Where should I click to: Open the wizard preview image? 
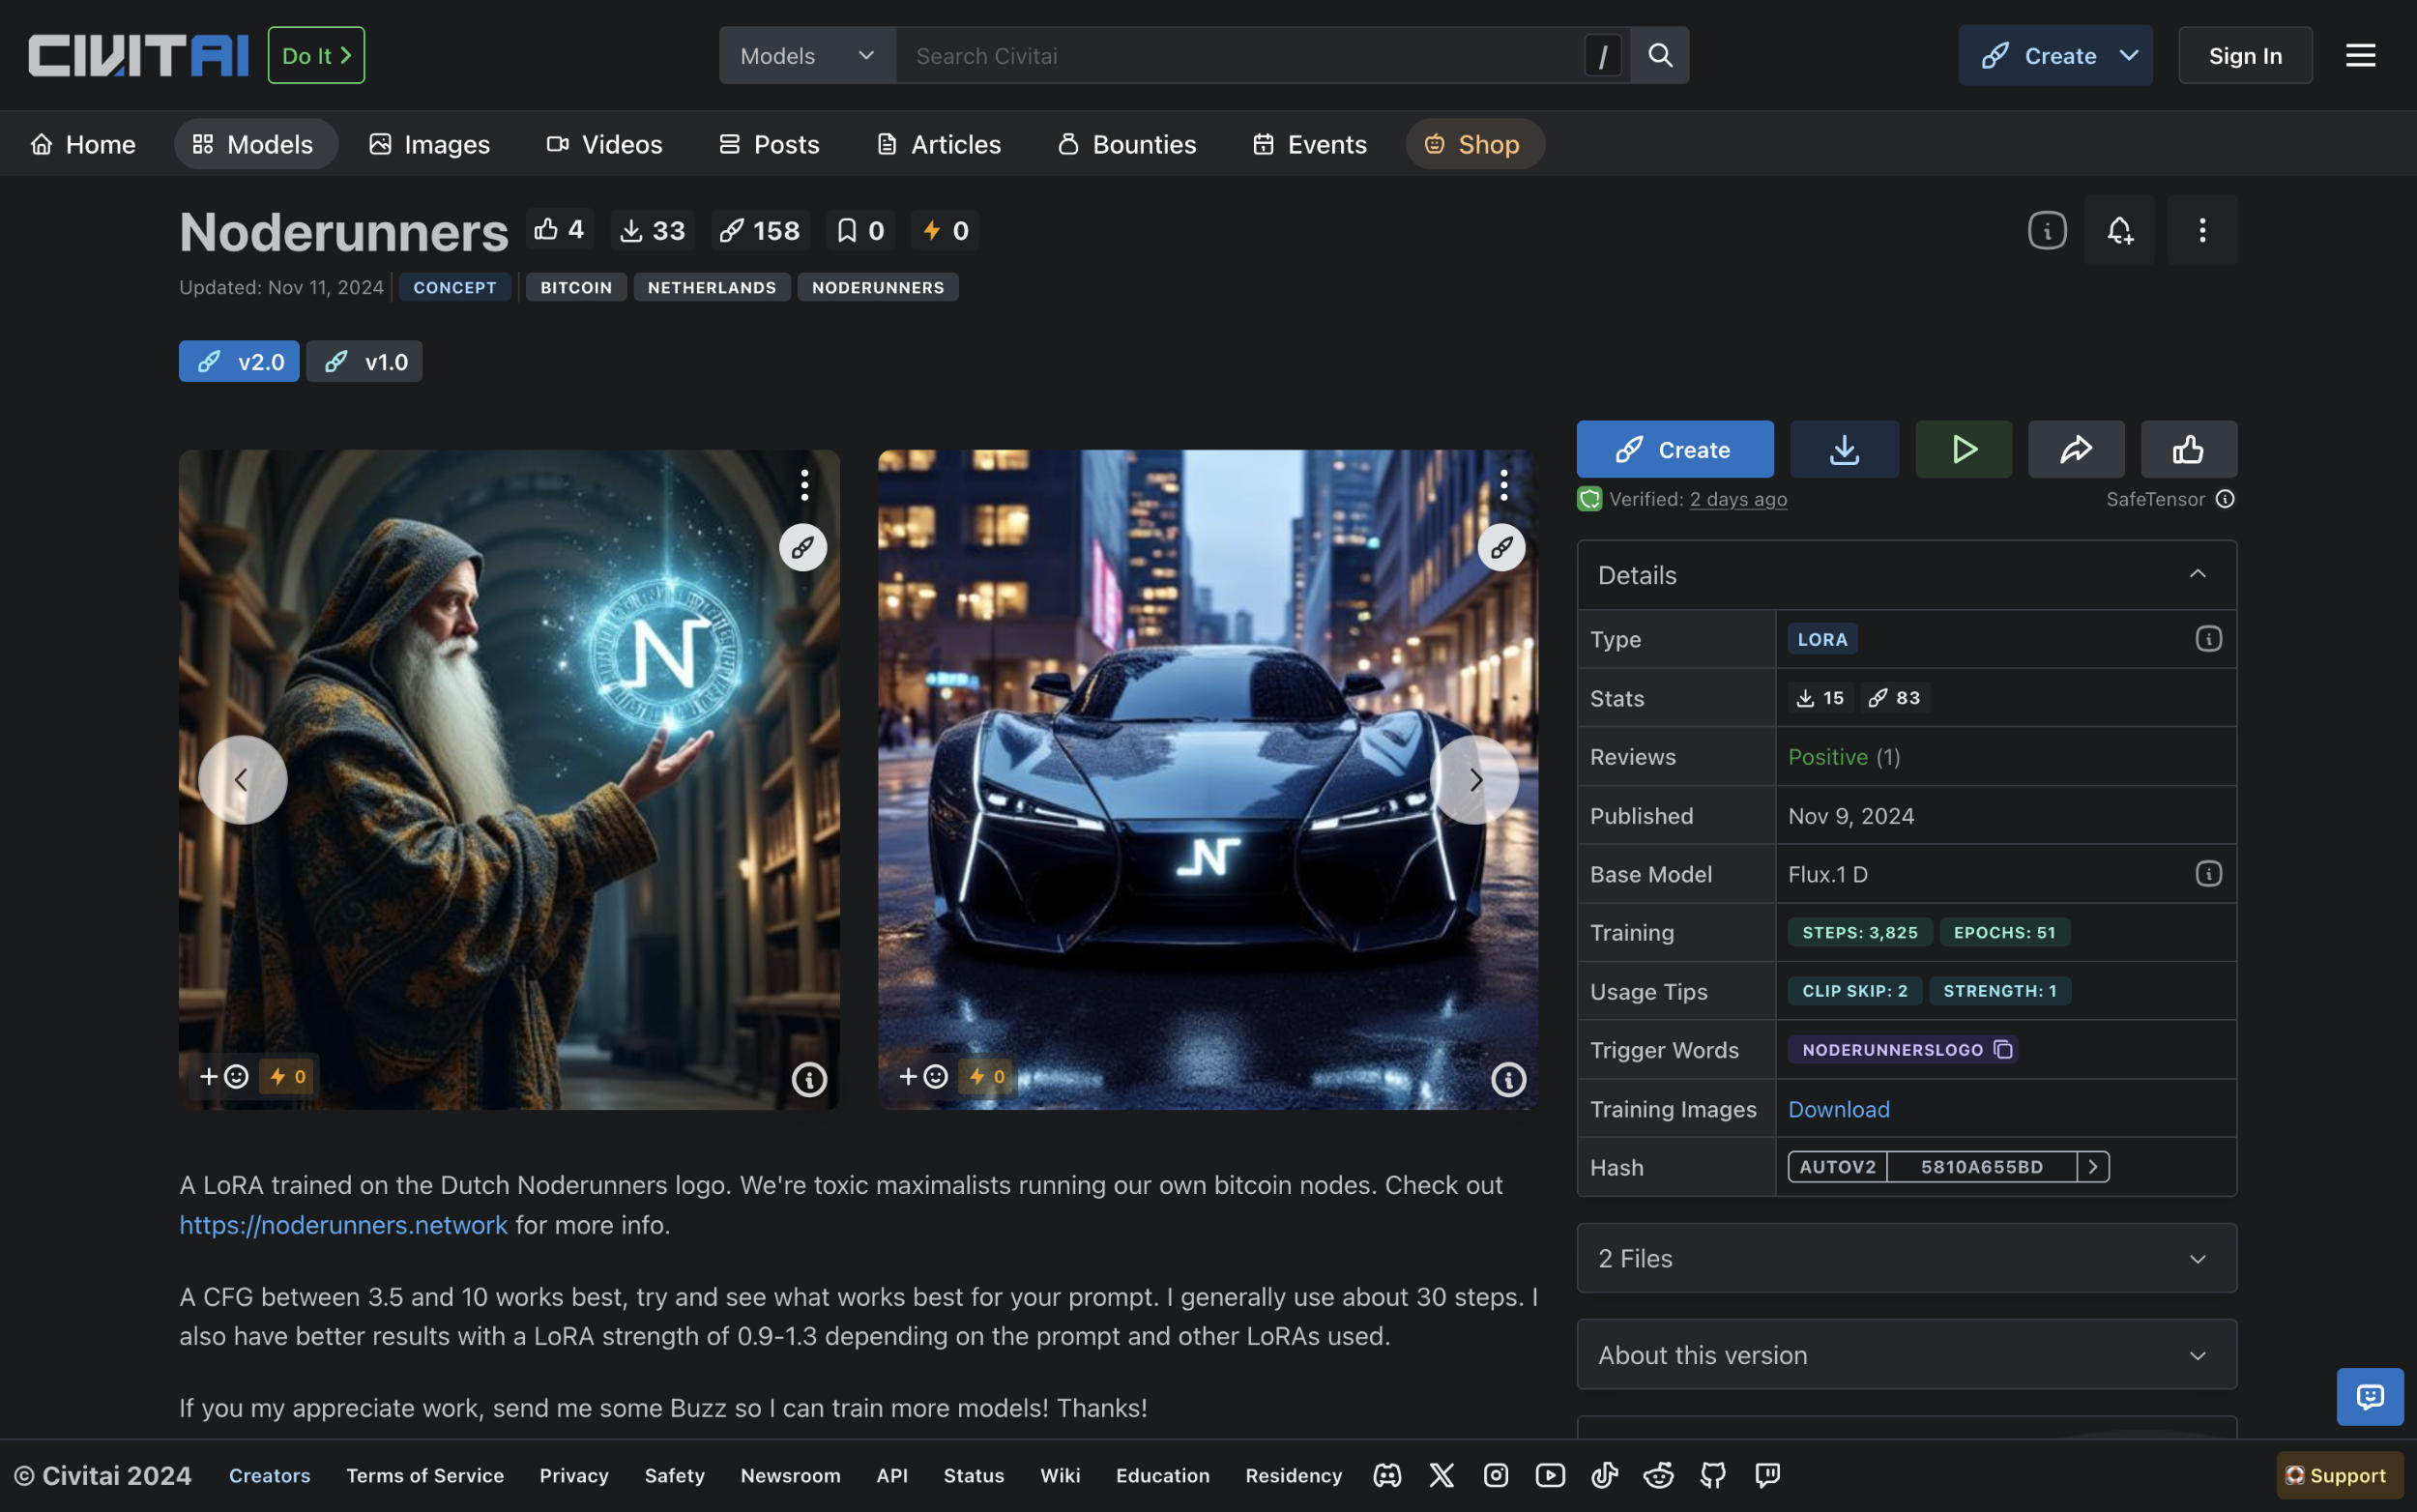pyautogui.click(x=508, y=779)
